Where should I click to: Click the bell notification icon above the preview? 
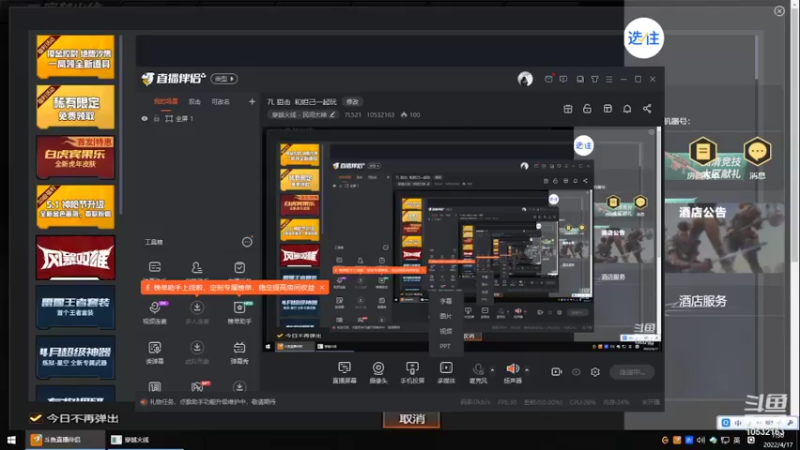click(627, 109)
